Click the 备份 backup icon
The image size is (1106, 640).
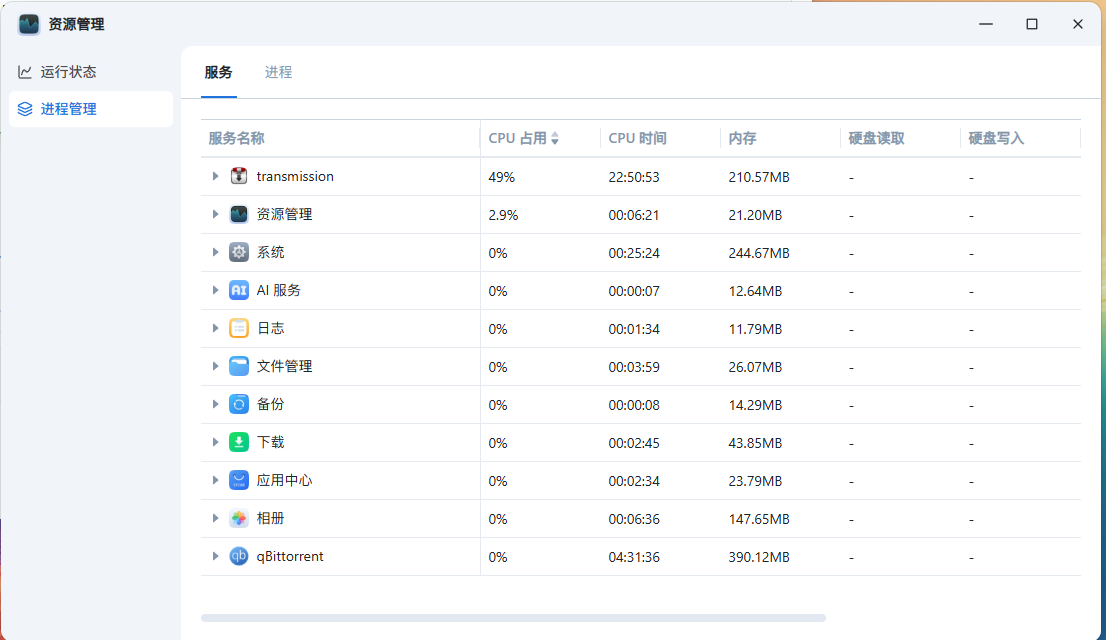(x=239, y=404)
